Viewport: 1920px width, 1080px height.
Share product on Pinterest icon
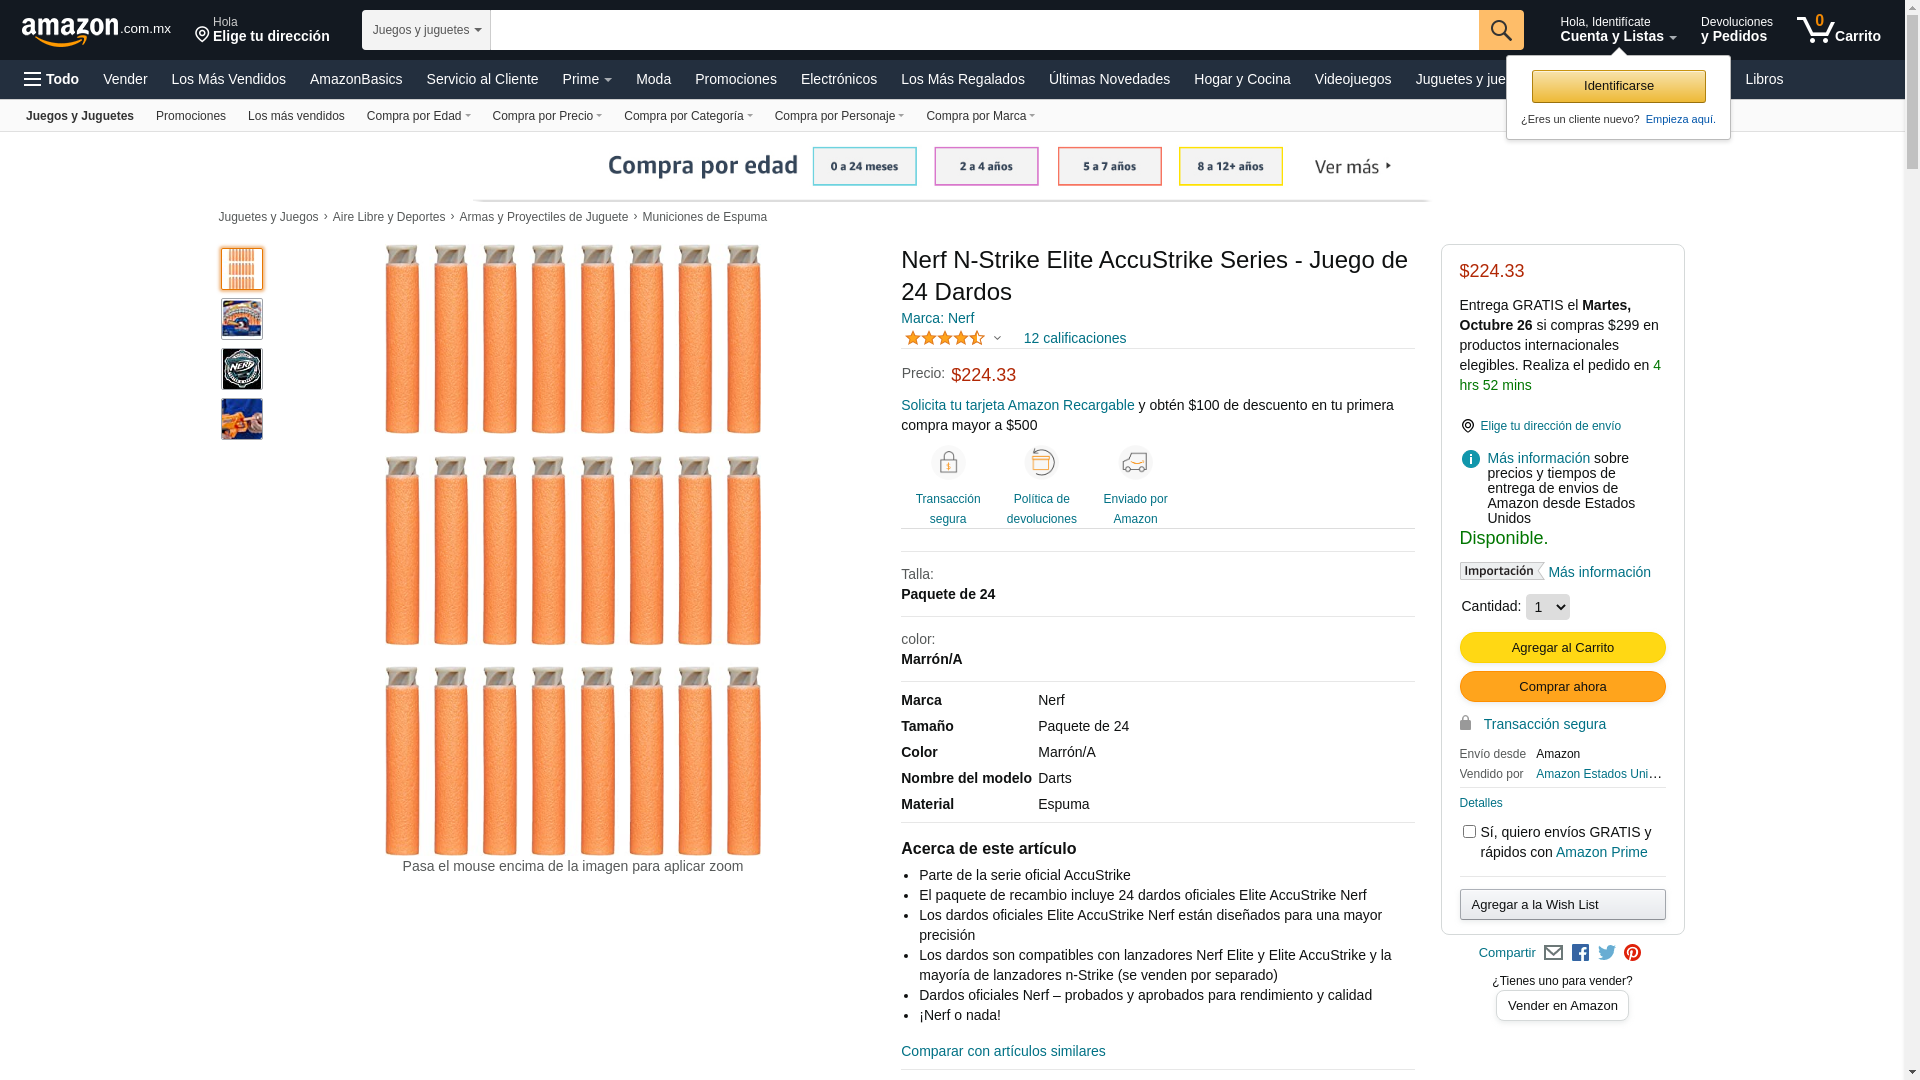(x=1632, y=953)
